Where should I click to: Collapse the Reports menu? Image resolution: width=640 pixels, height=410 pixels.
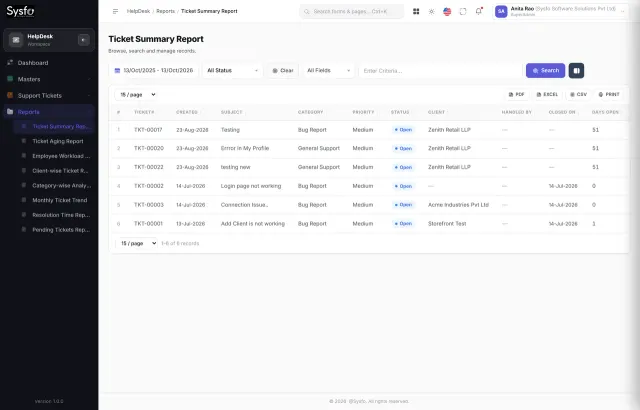point(49,112)
